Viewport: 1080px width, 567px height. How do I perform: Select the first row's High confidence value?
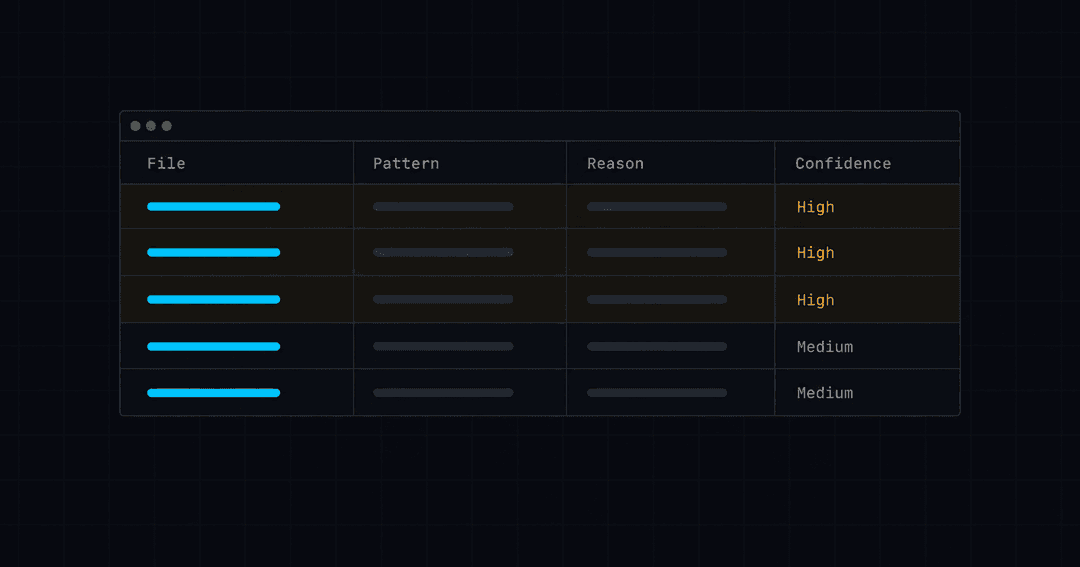coord(816,207)
